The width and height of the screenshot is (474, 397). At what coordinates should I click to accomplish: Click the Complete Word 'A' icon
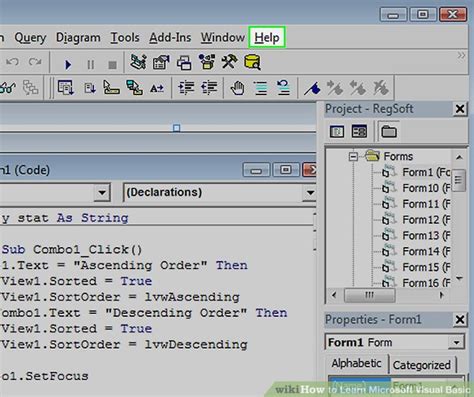[157, 88]
